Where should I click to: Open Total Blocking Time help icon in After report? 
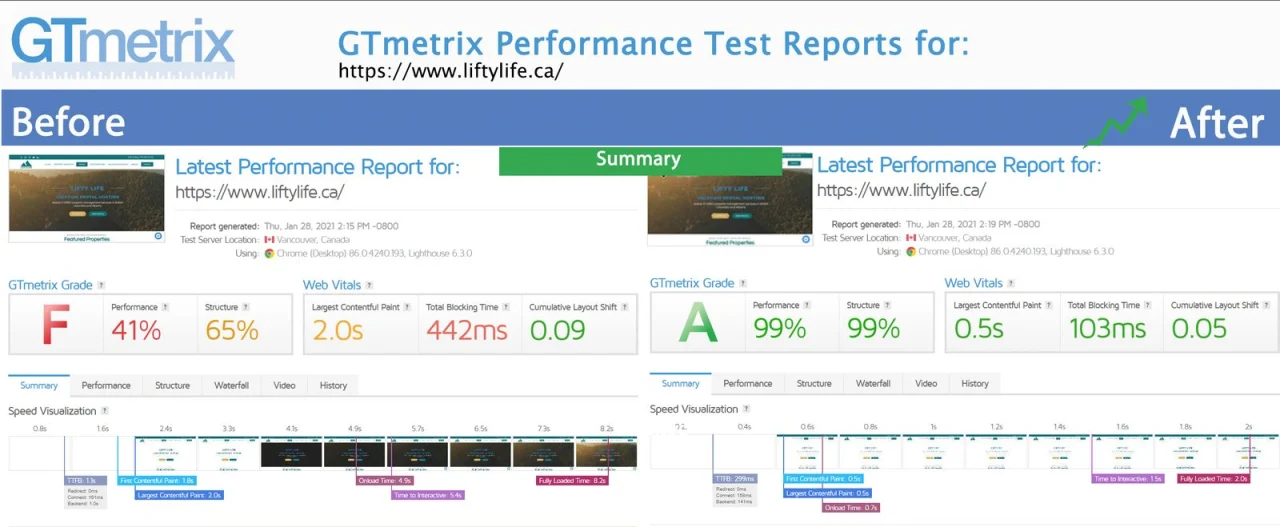click(1149, 305)
